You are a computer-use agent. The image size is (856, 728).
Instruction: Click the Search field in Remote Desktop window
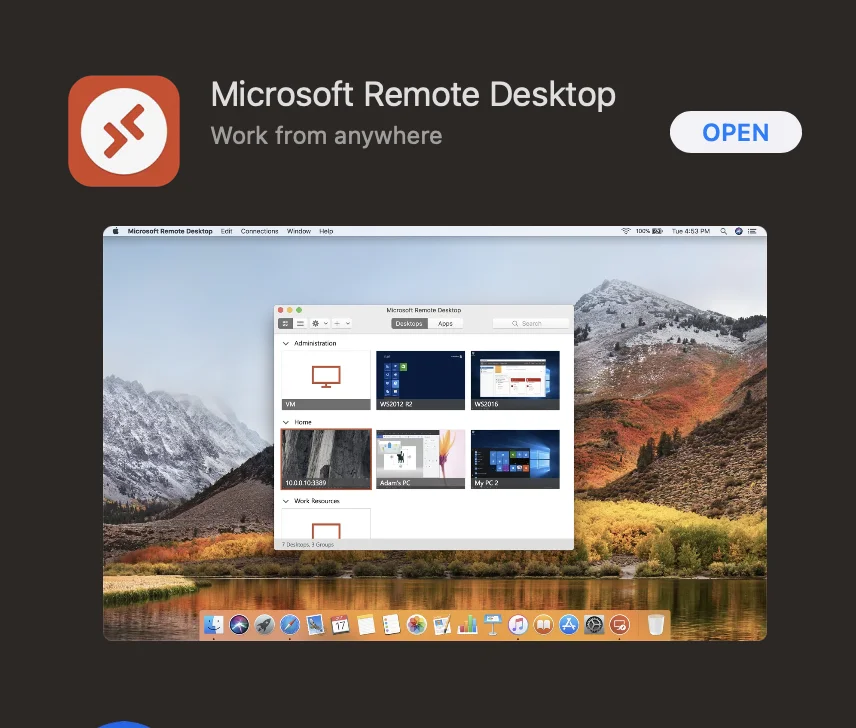(531, 324)
